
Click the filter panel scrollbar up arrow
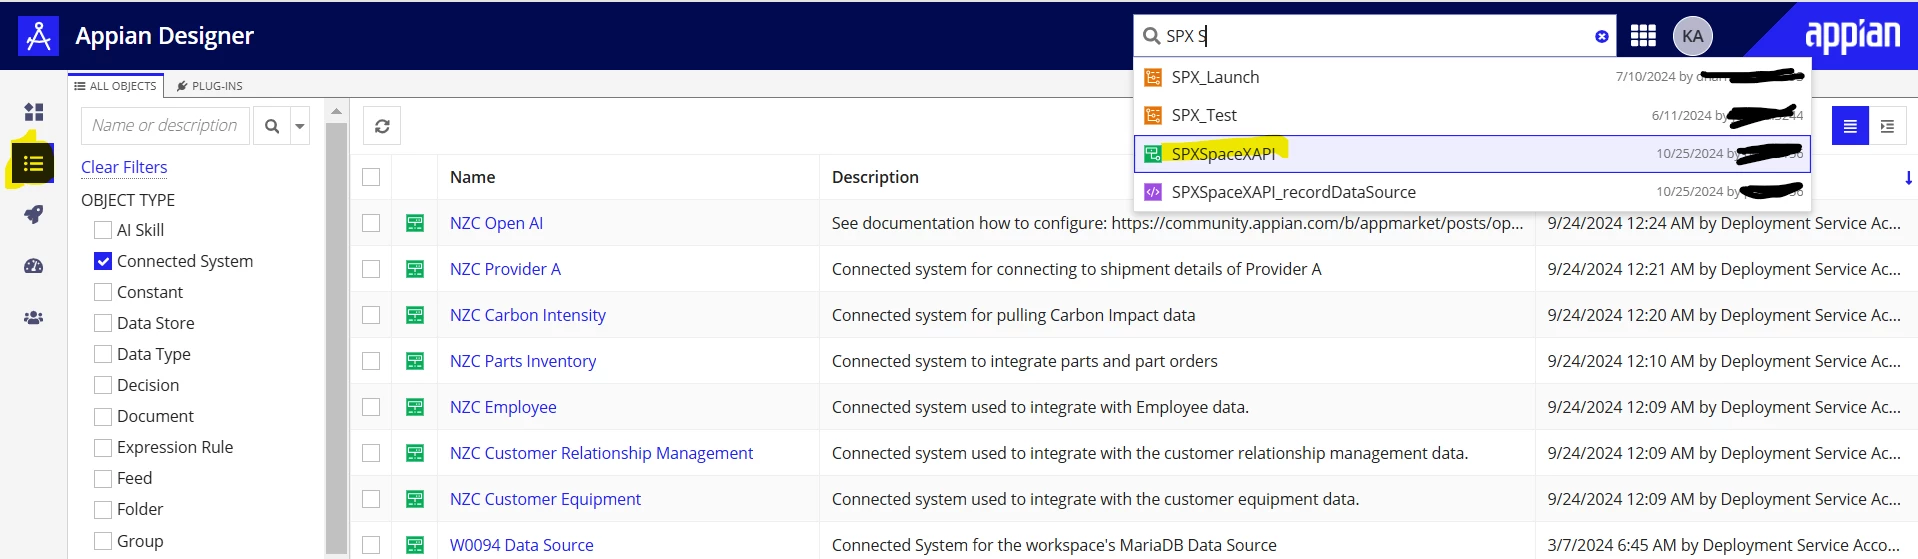336,111
